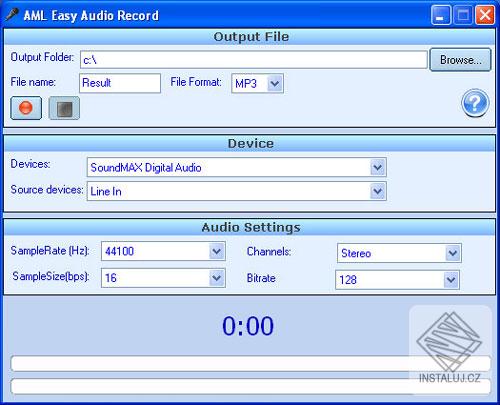Click the Channels label
500x405 pixels.
(x=269, y=251)
